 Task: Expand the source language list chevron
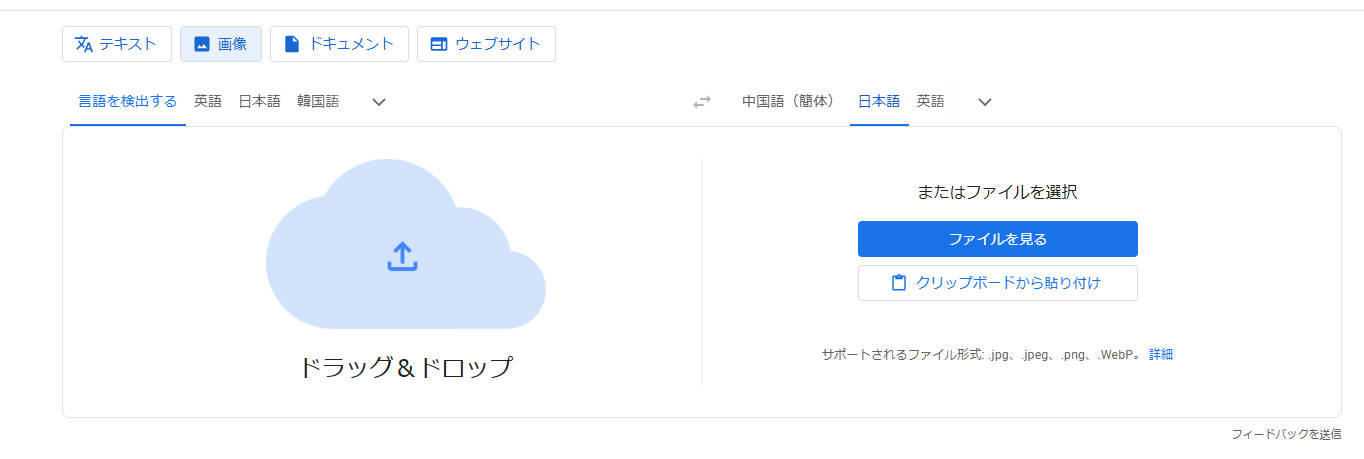tap(379, 102)
